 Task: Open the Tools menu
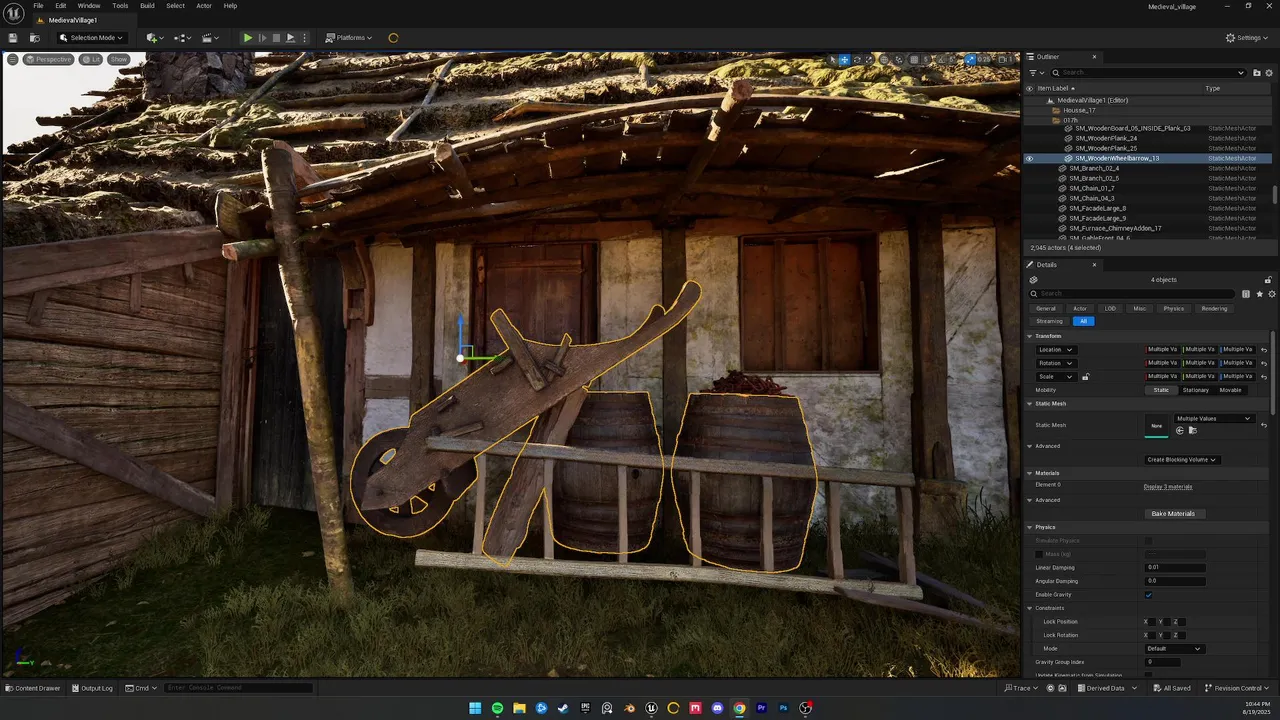(120, 6)
